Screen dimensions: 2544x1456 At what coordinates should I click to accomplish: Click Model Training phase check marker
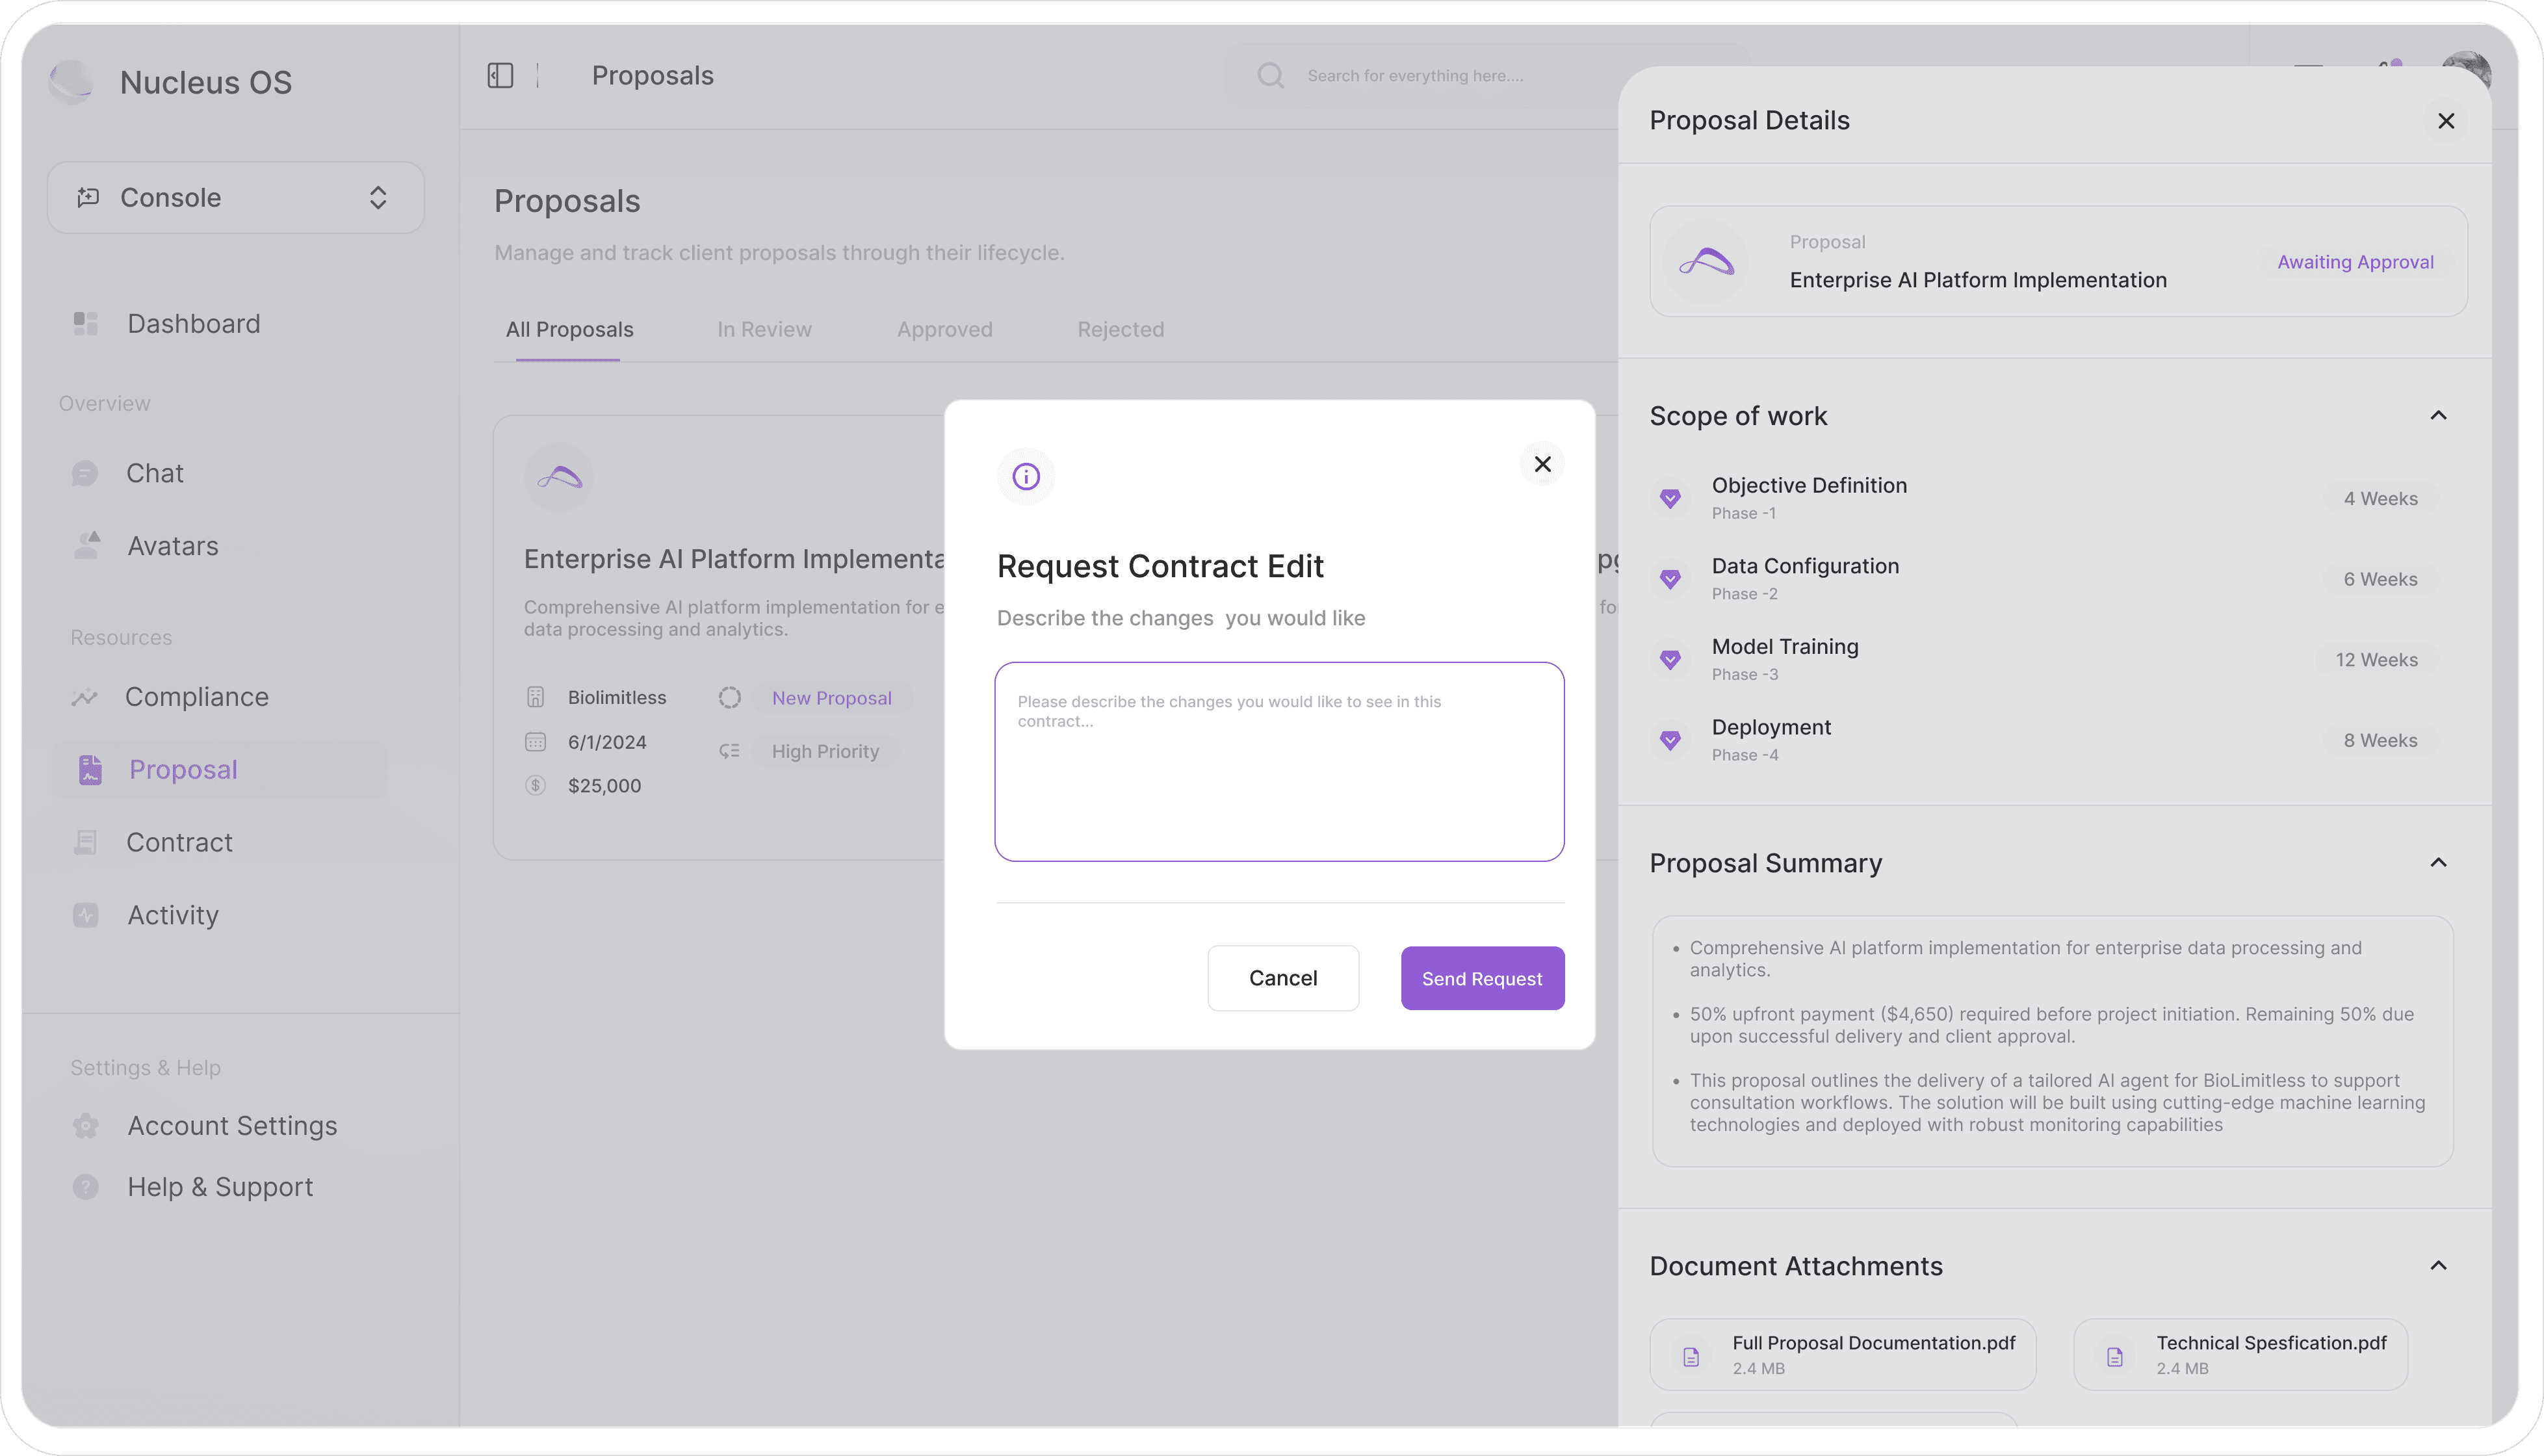[x=1670, y=659]
